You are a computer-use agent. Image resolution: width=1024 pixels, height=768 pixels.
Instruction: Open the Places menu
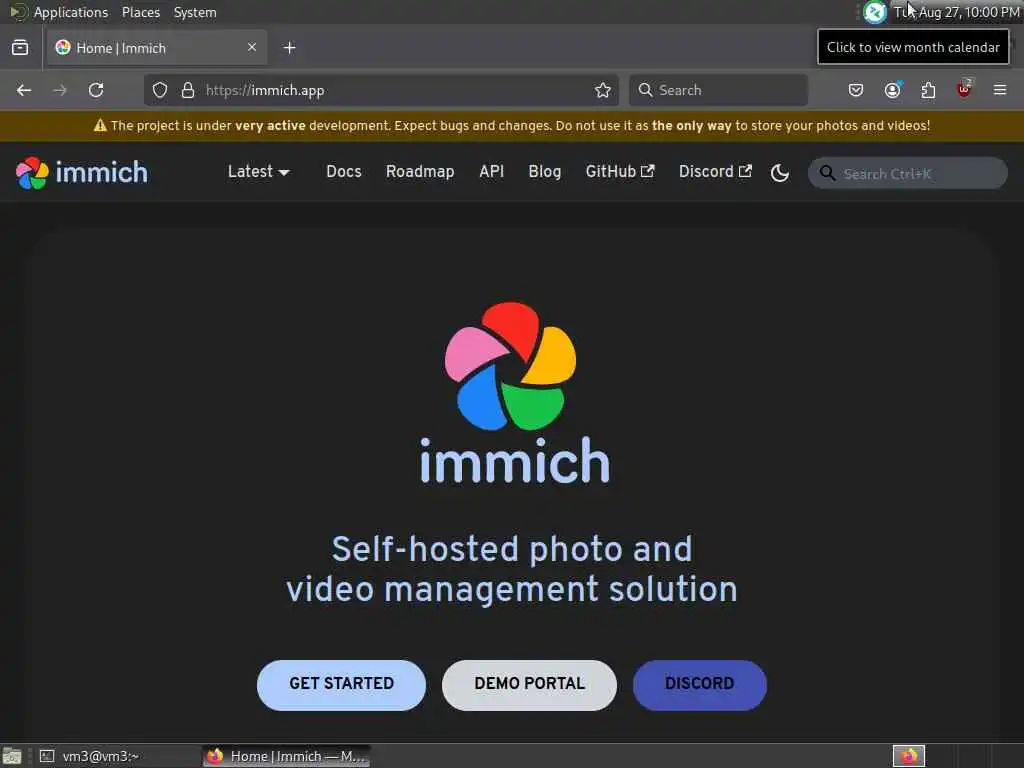point(140,12)
